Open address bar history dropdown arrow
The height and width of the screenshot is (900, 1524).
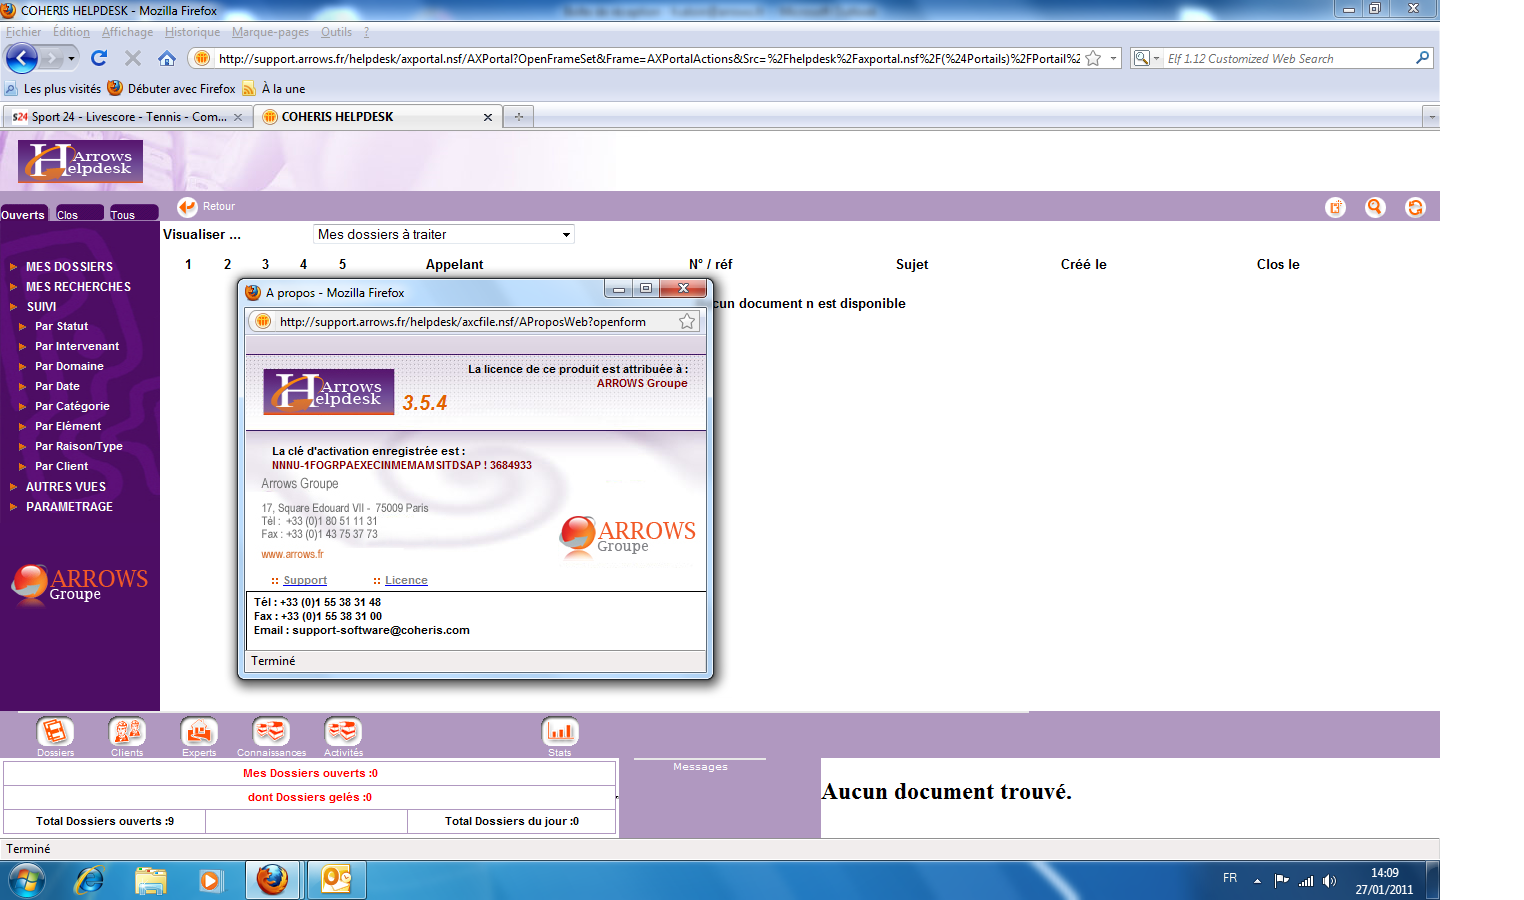1113,58
